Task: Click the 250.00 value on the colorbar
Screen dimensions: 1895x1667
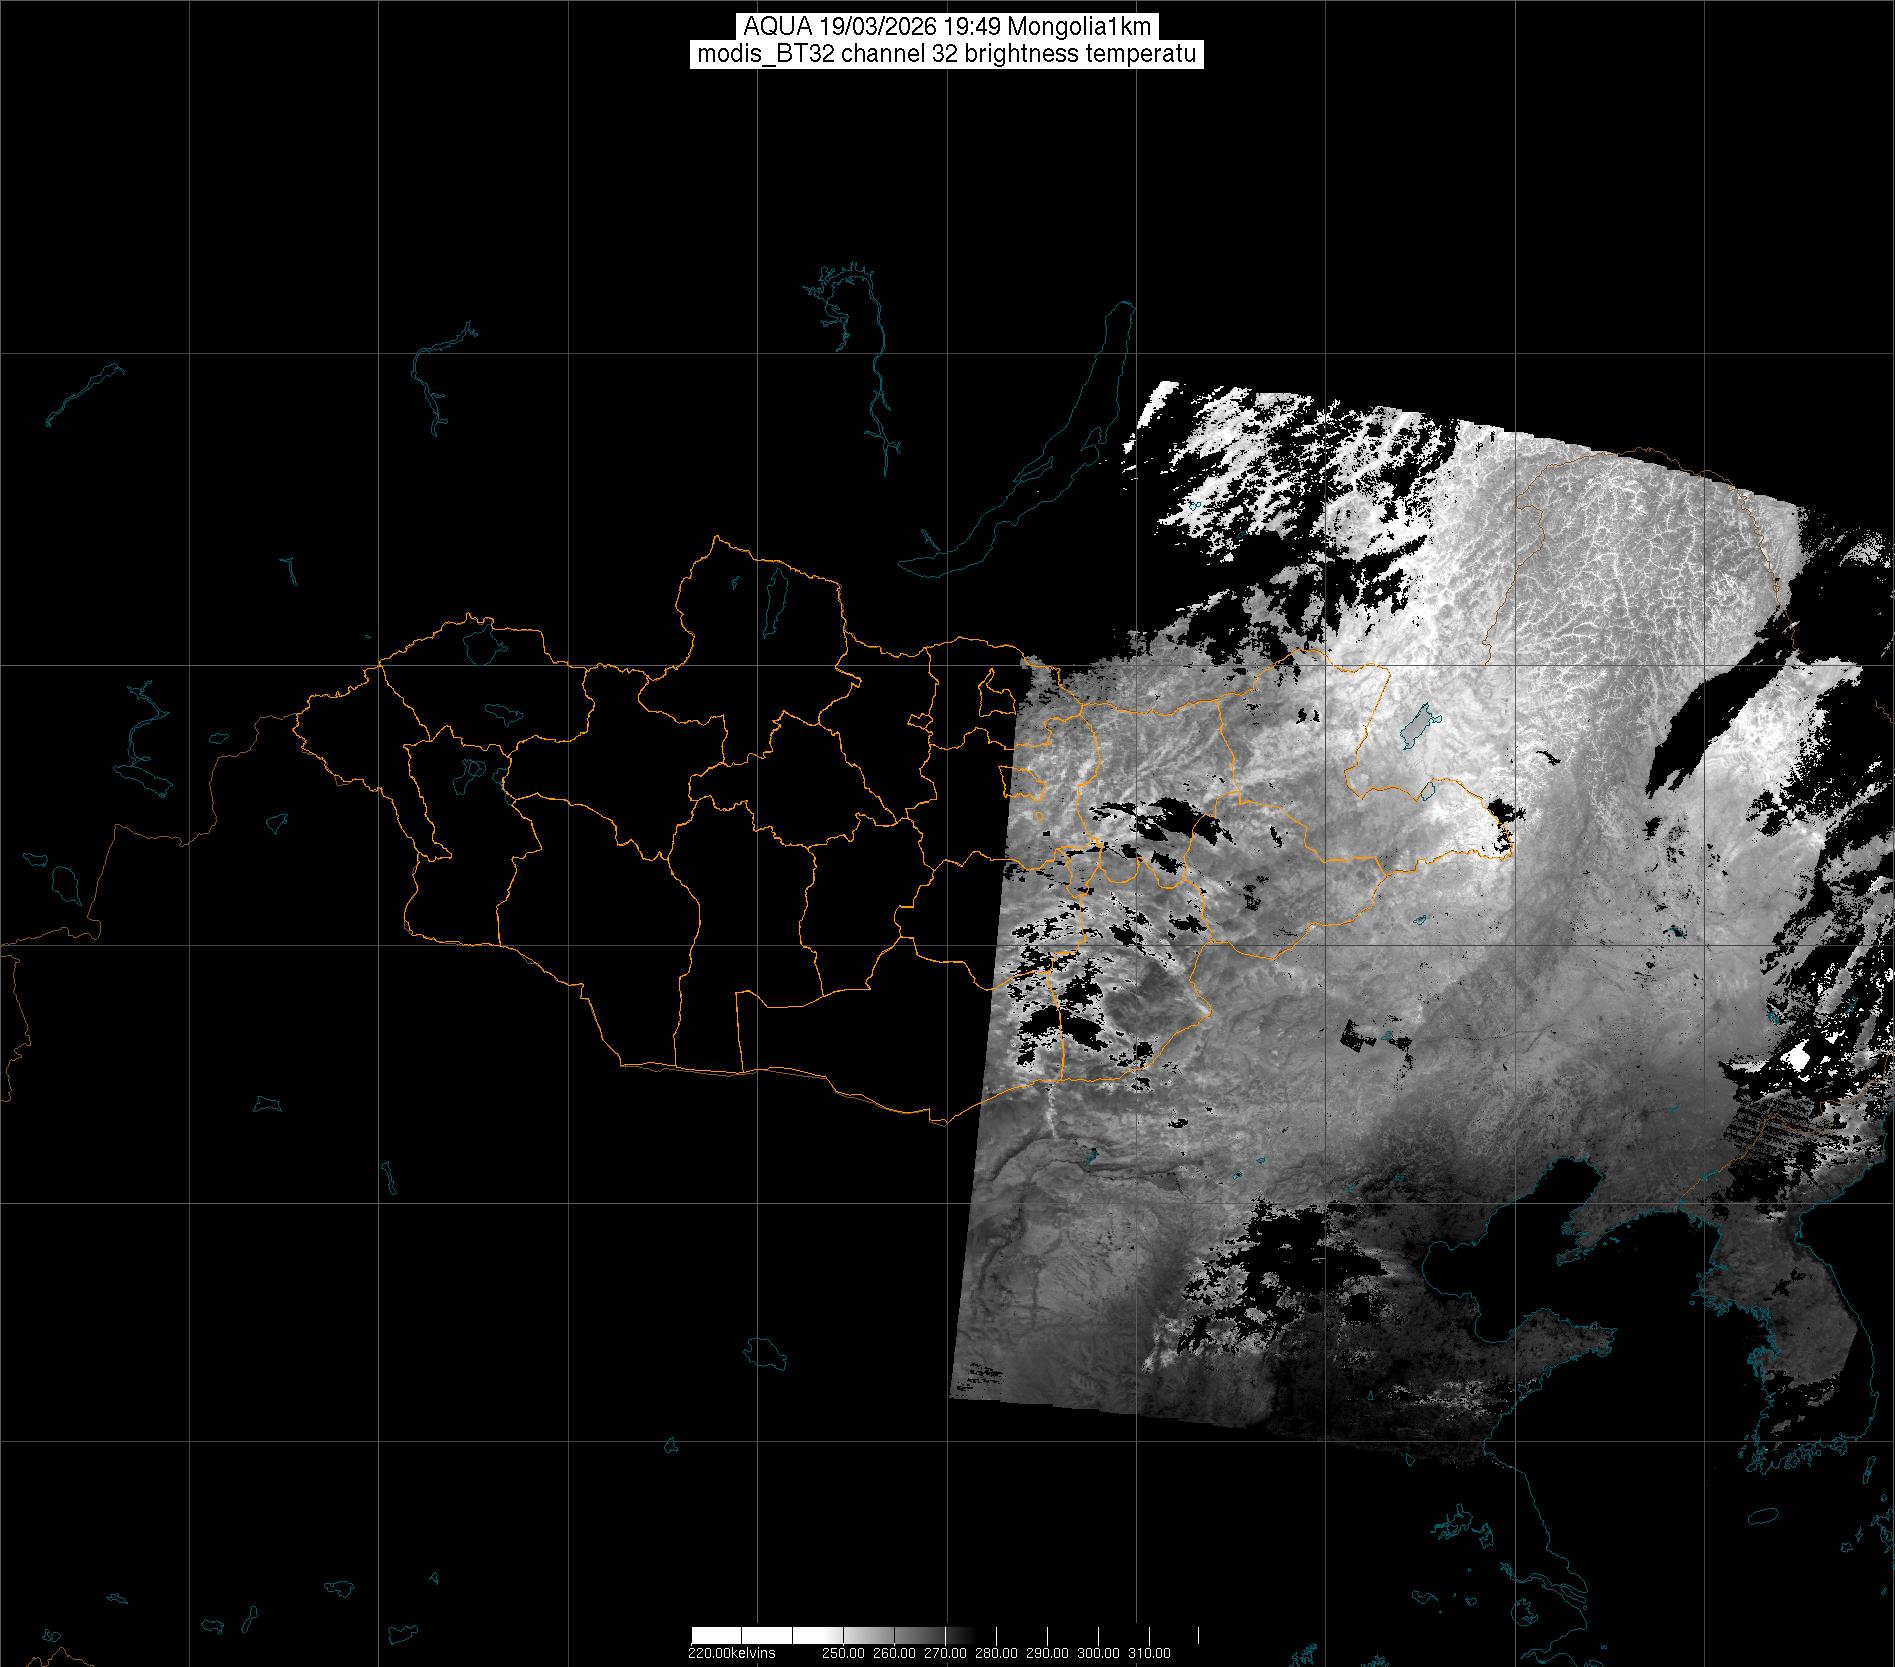Action: 843,1653
